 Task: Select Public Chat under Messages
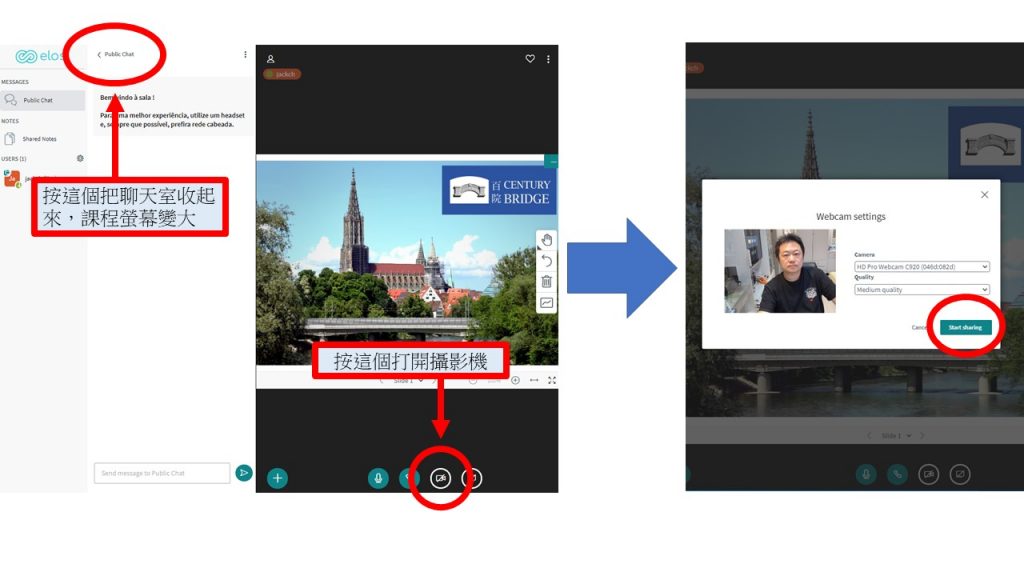click(42, 100)
